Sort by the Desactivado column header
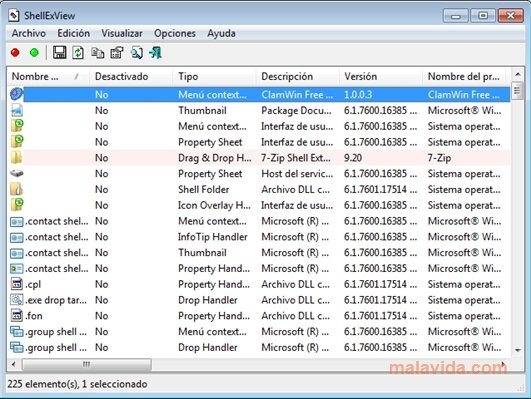 (131, 76)
